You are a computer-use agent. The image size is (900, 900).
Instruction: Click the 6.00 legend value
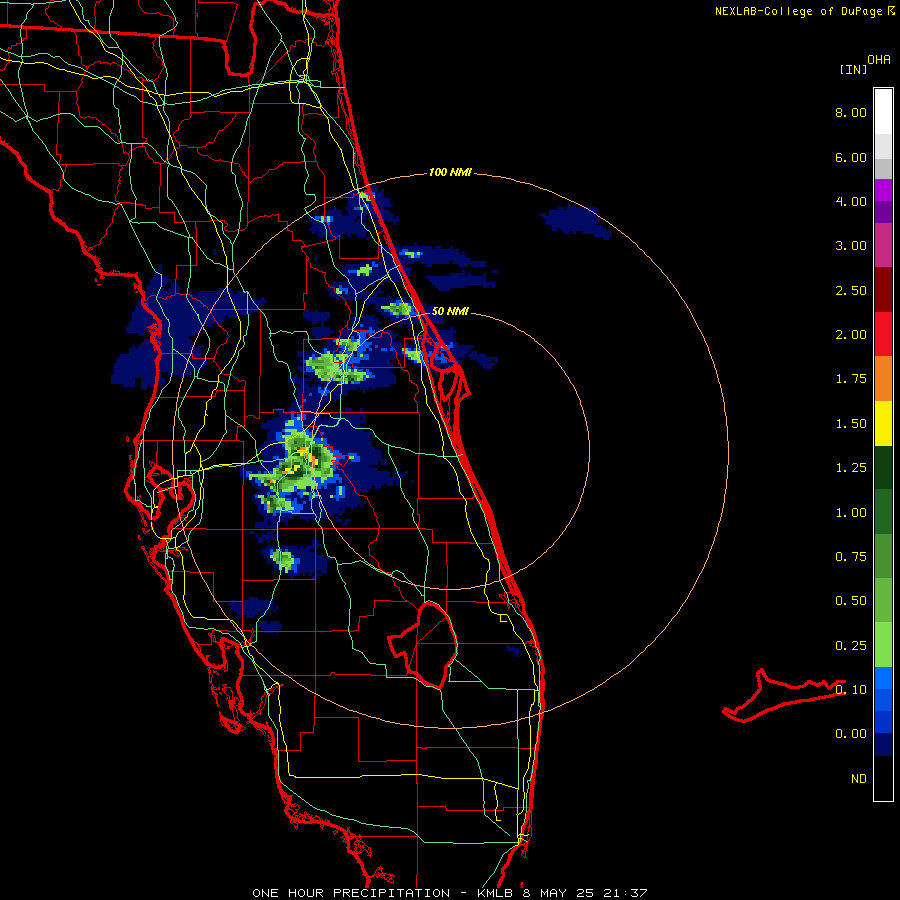(851, 157)
